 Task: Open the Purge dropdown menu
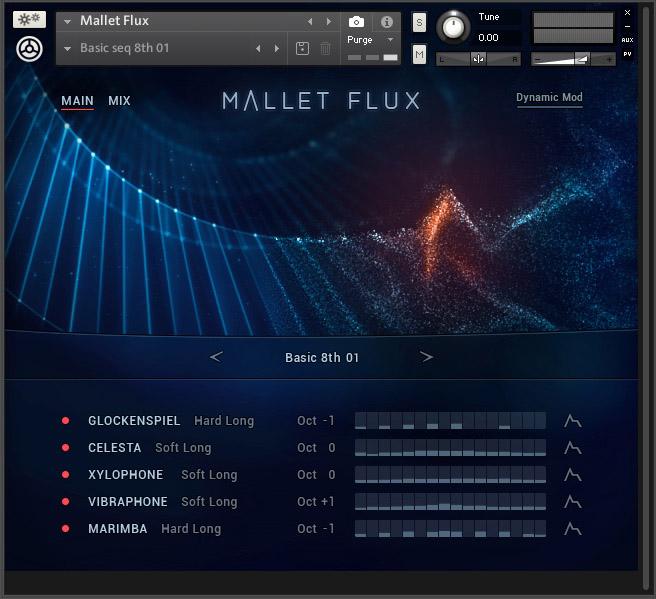click(370, 40)
